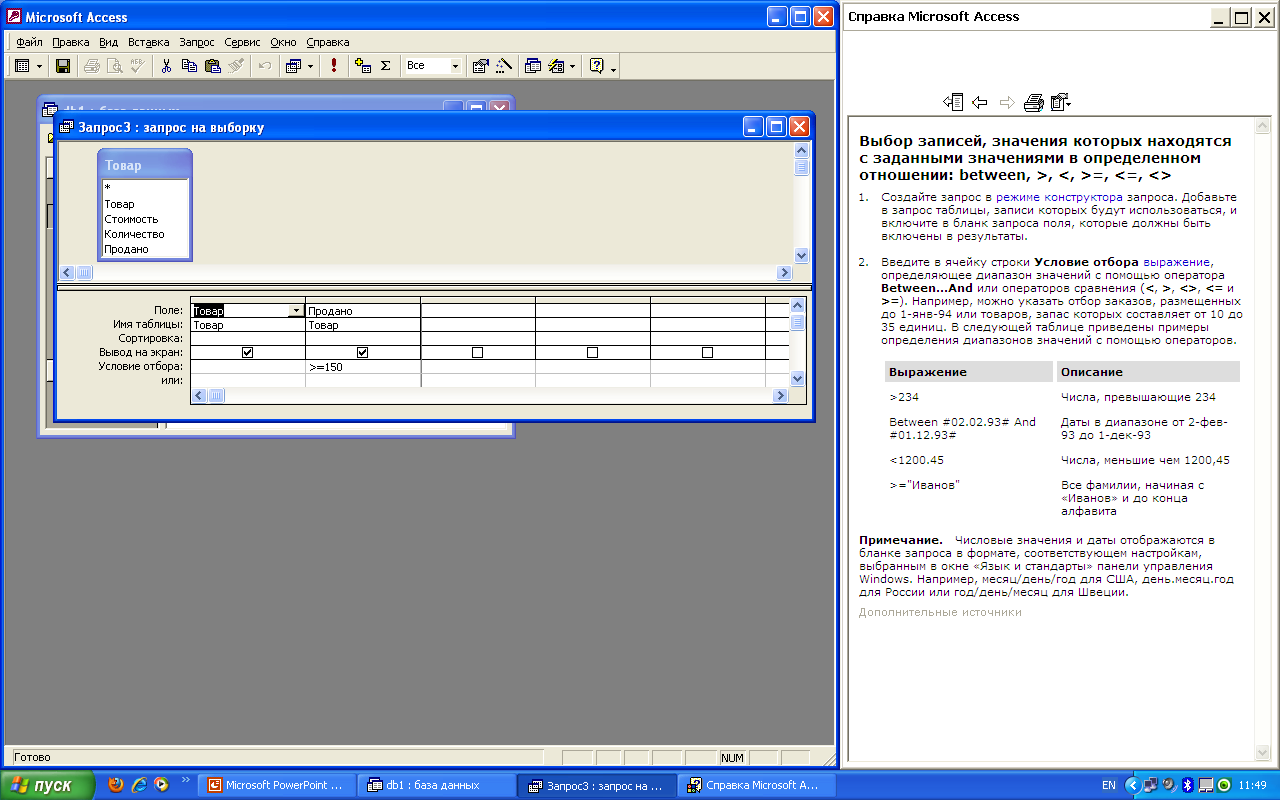Expand the New Object dropdown arrow
Screen dimensions: 1280x800
pyautogui.click(x=573, y=66)
